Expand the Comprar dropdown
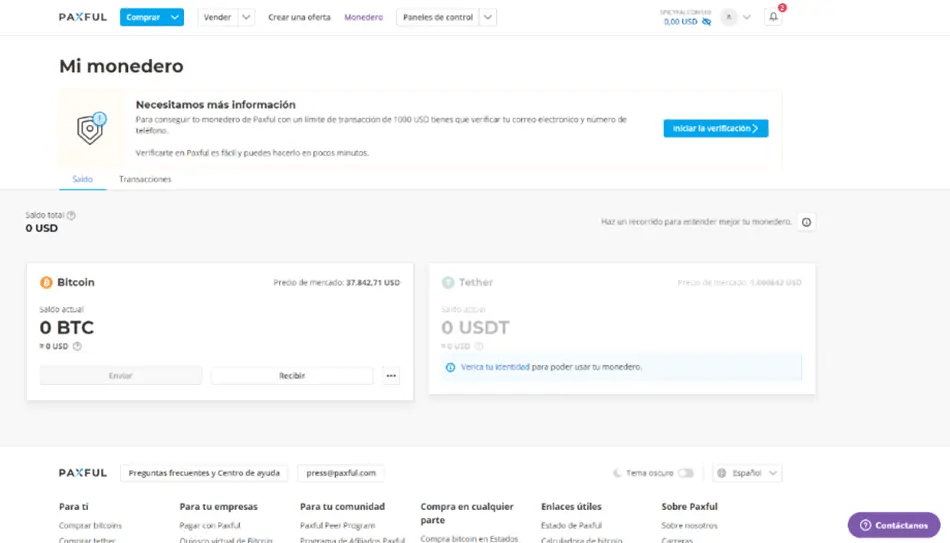This screenshot has height=543, width=950. click(x=176, y=17)
